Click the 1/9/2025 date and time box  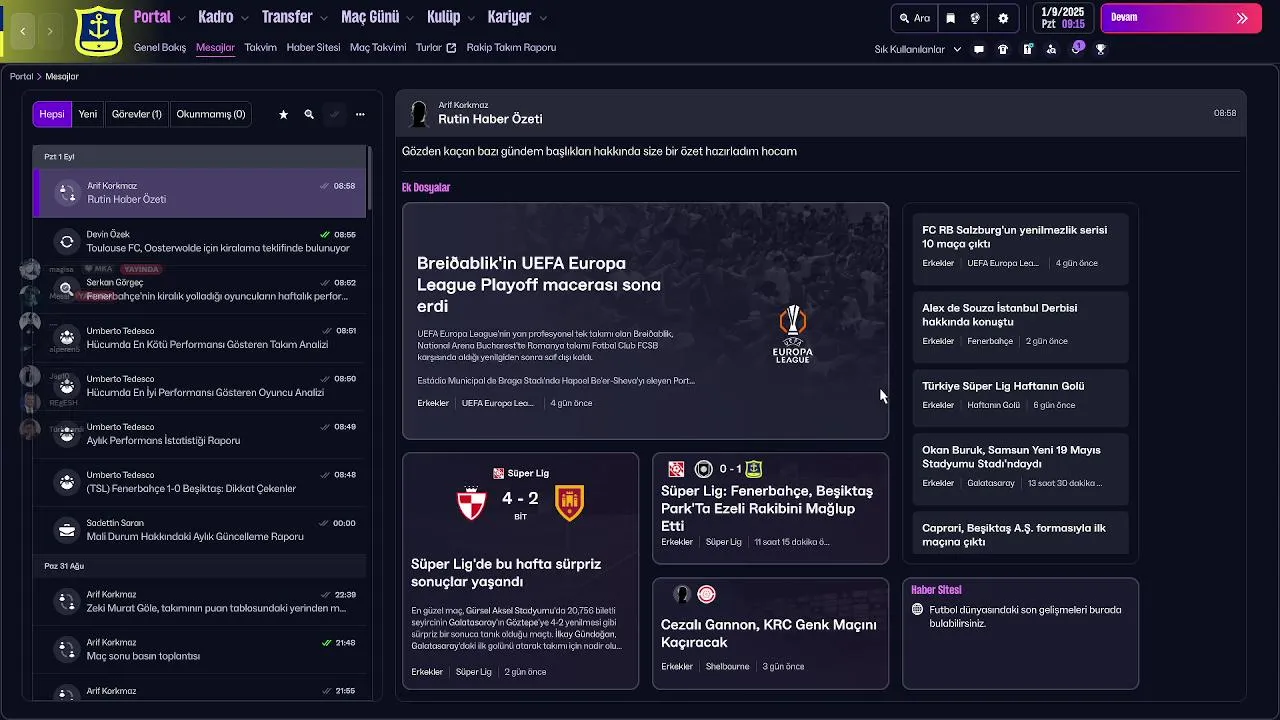coord(1062,18)
